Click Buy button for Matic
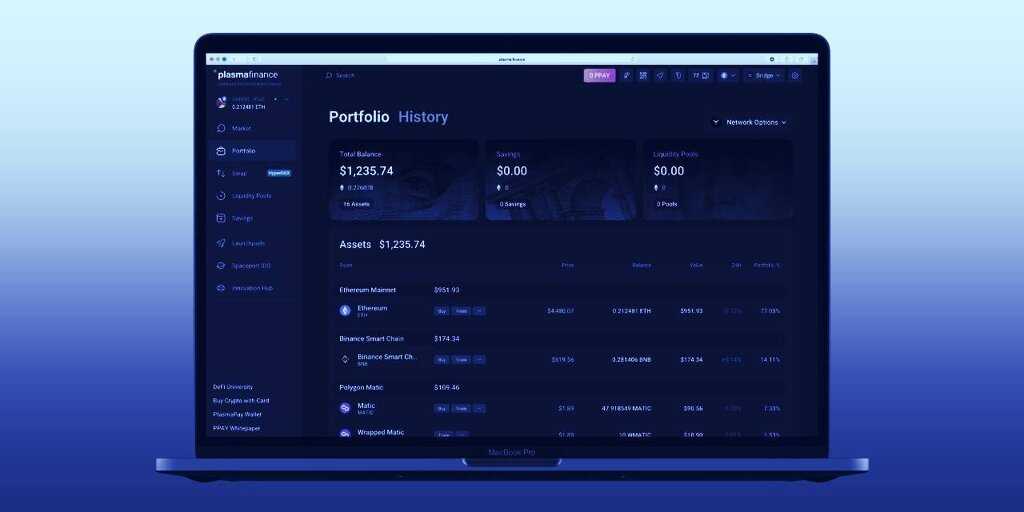Viewport: 1024px width, 512px height. [441, 409]
